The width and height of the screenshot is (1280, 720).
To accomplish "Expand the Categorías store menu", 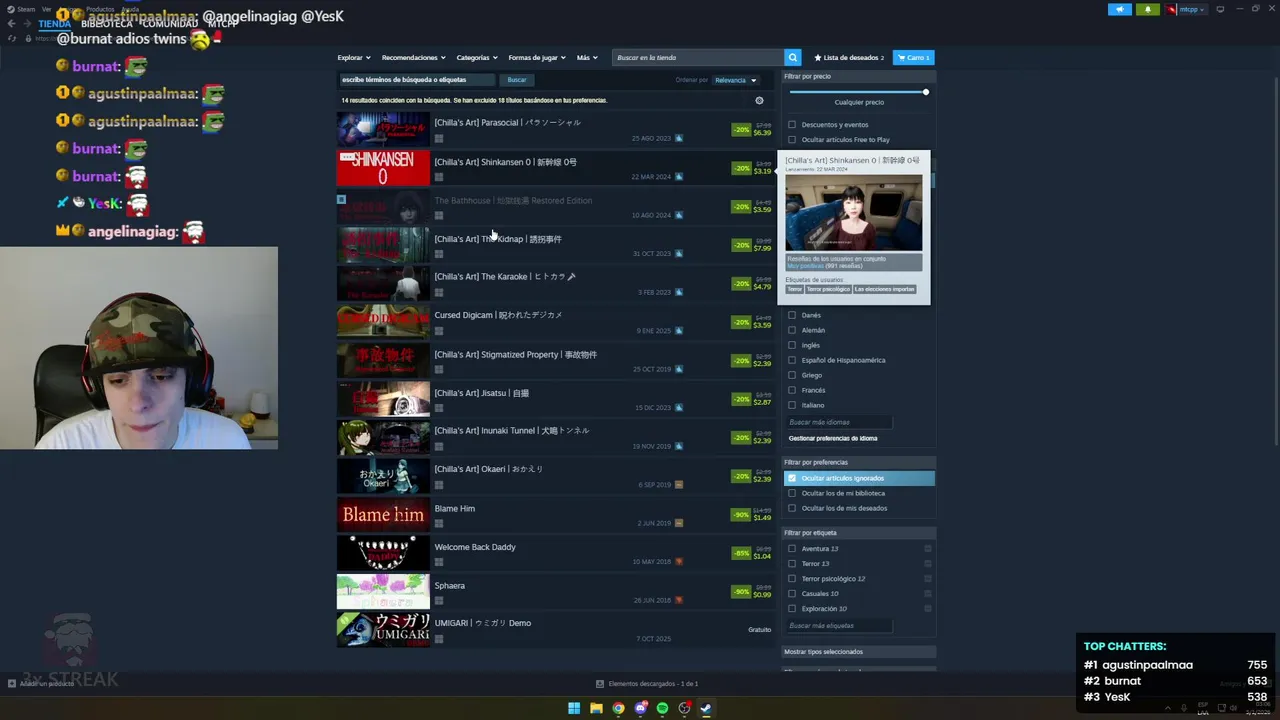I will [x=477, y=58].
